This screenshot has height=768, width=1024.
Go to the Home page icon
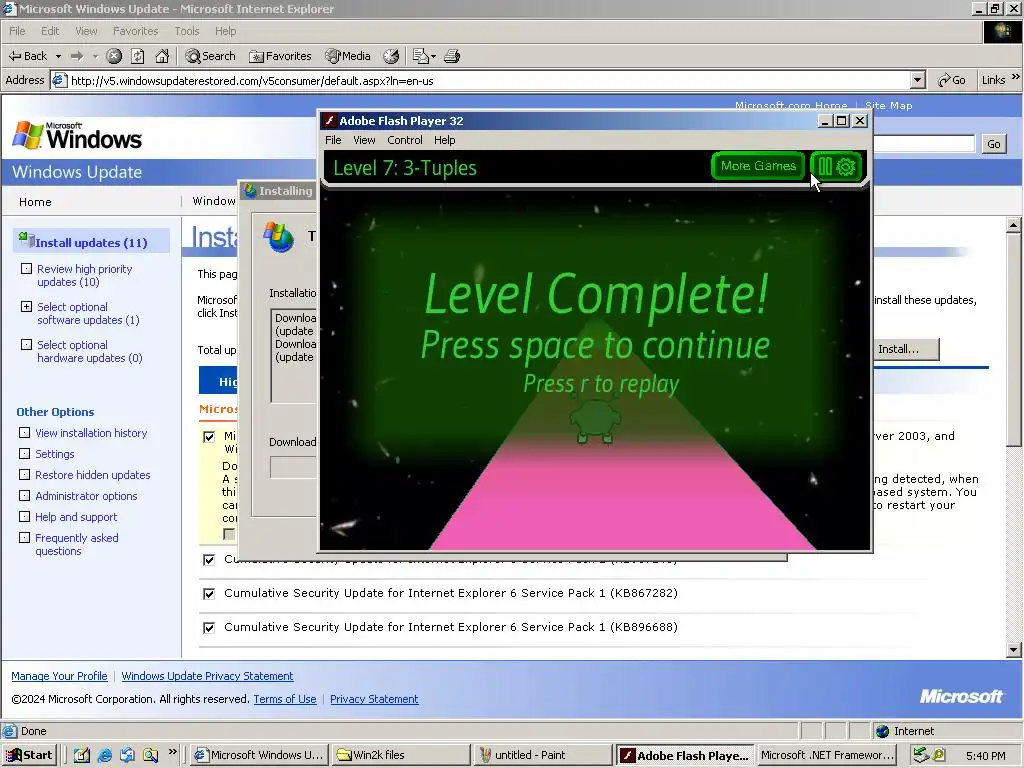(162, 56)
